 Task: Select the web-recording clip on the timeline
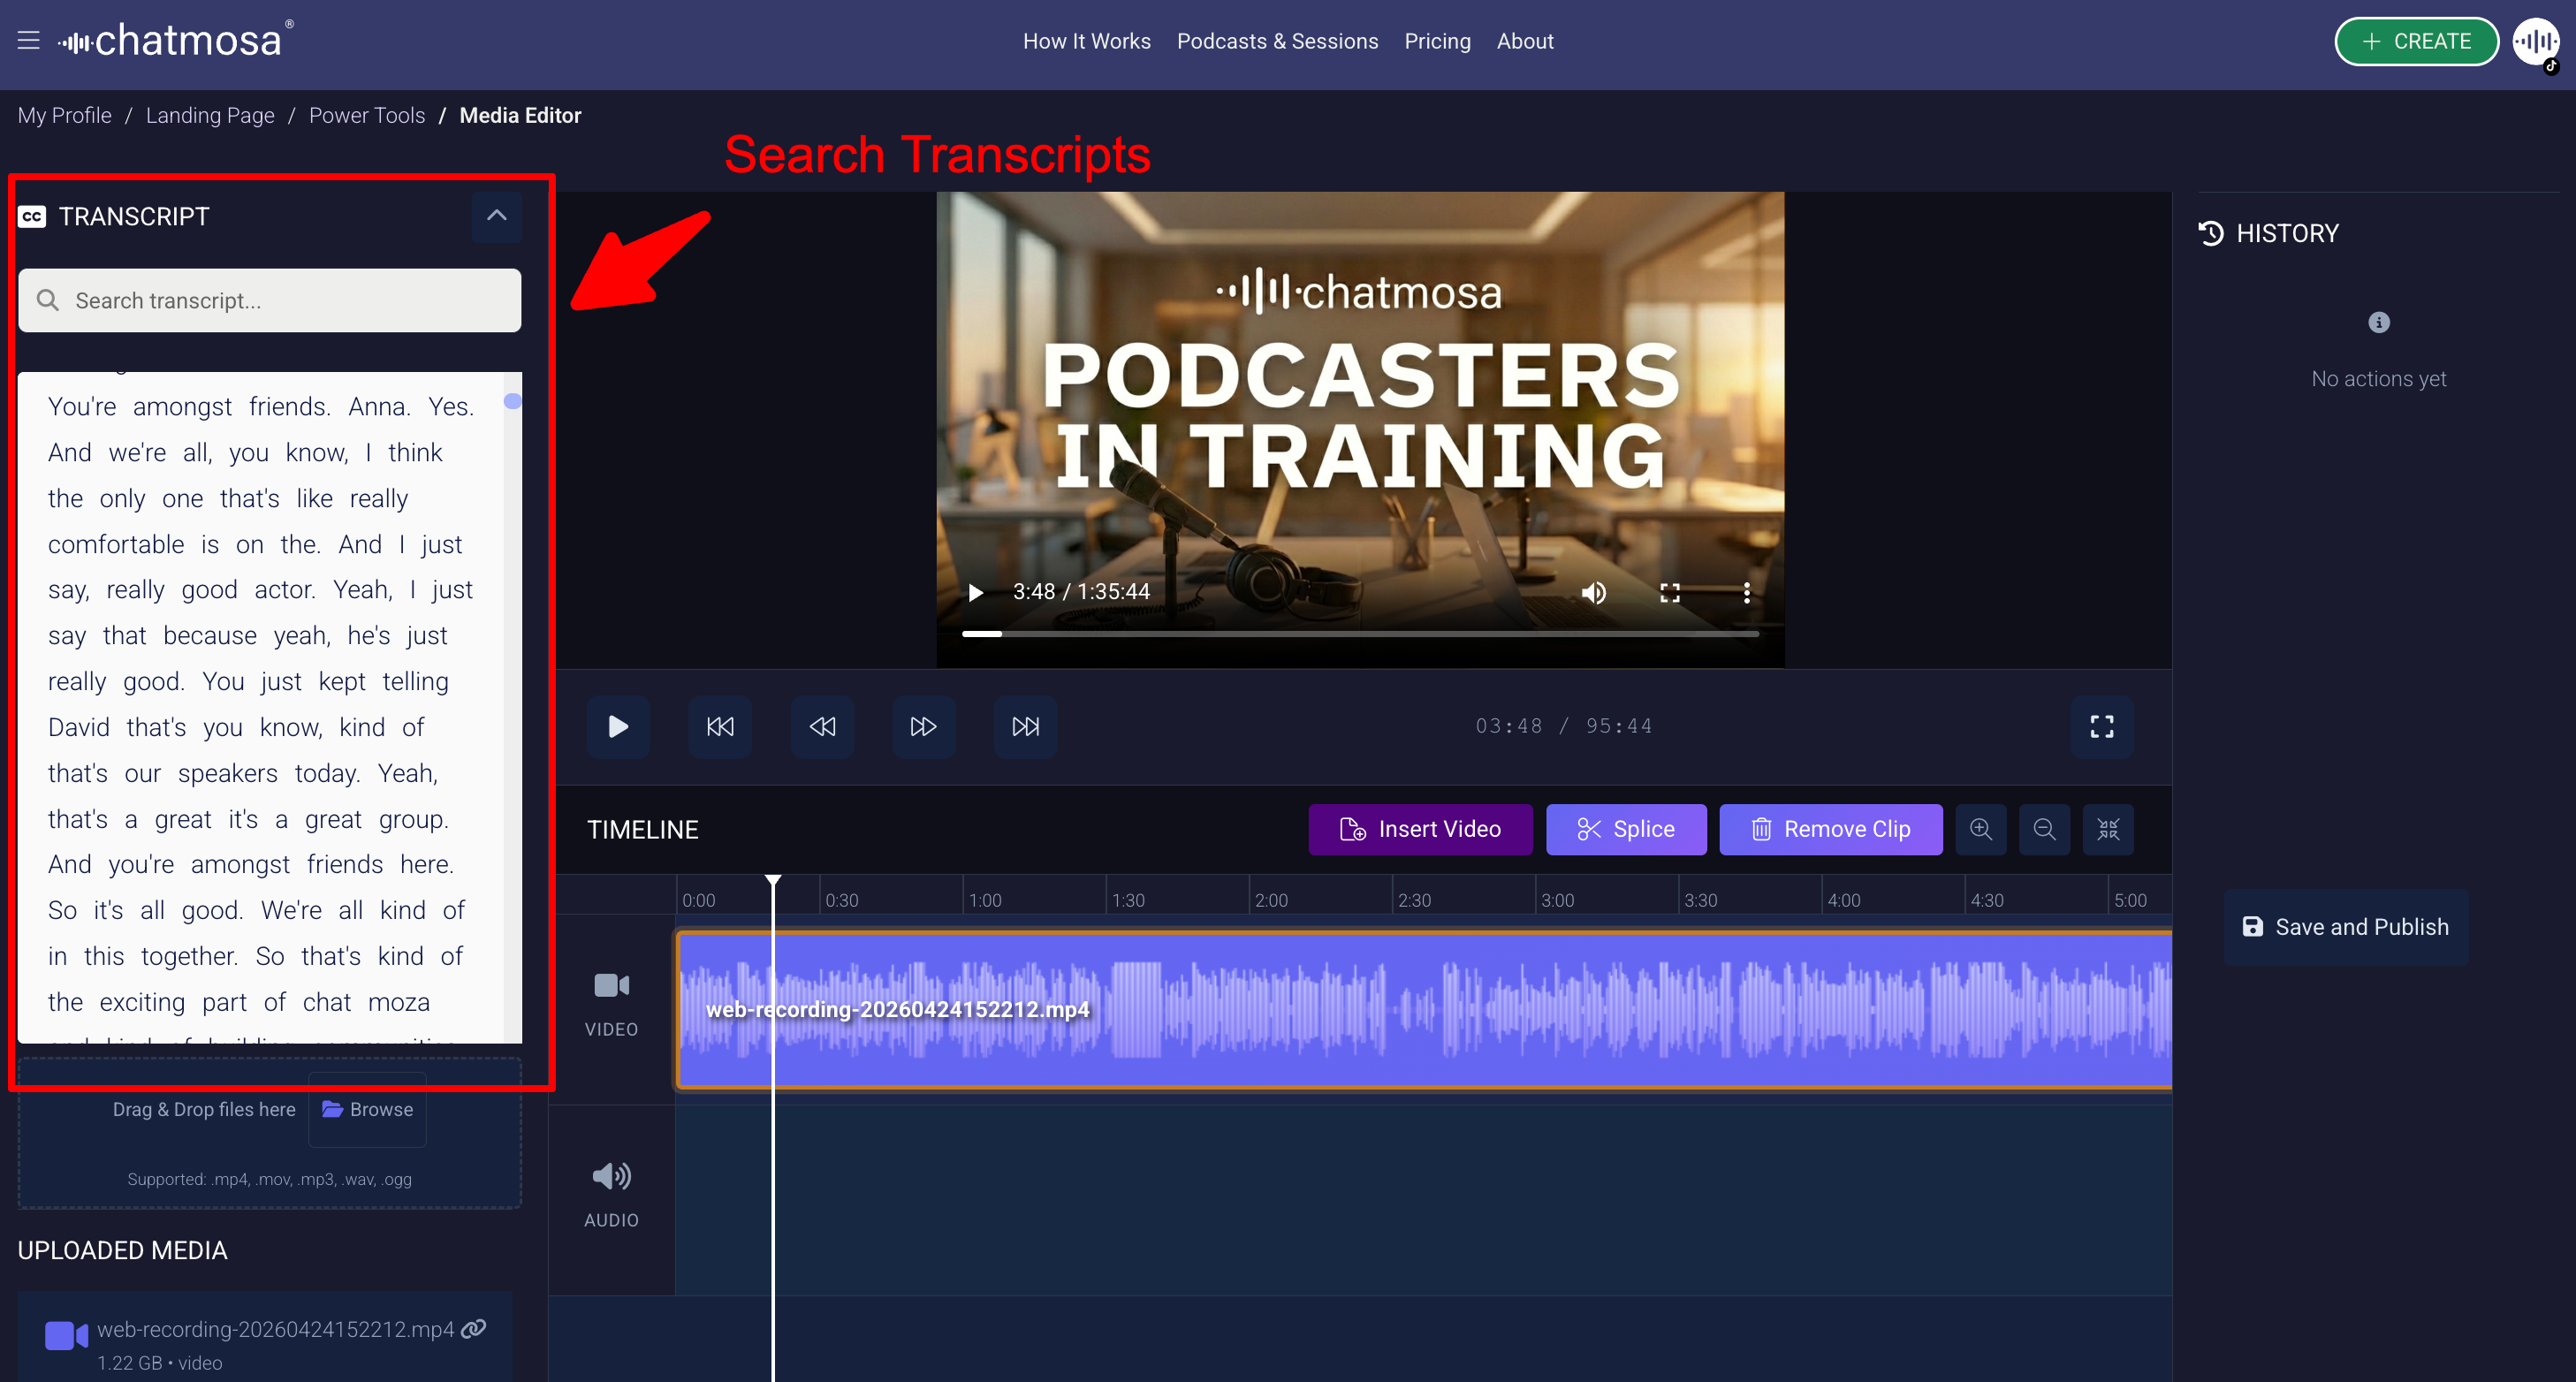[1424, 1010]
